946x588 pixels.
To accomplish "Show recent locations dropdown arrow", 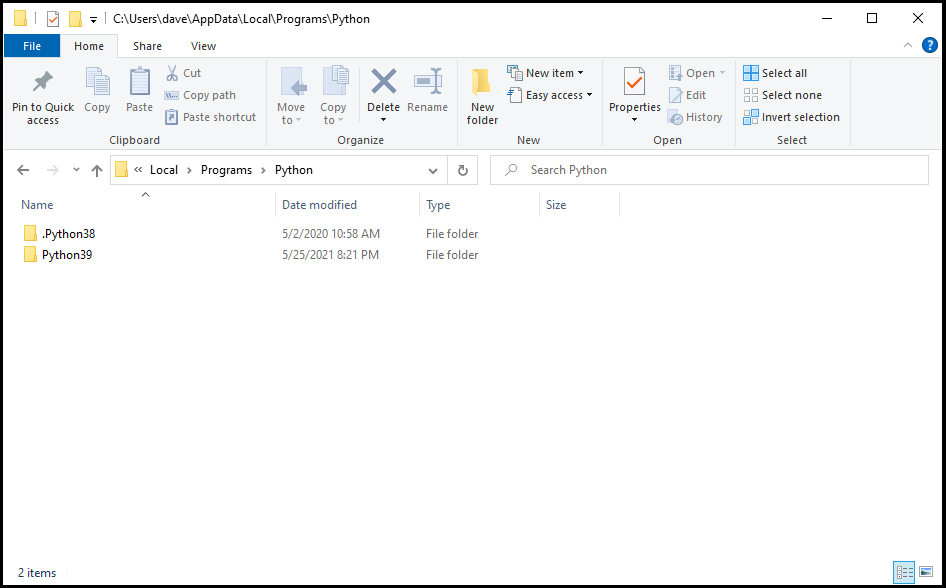I will 76,170.
